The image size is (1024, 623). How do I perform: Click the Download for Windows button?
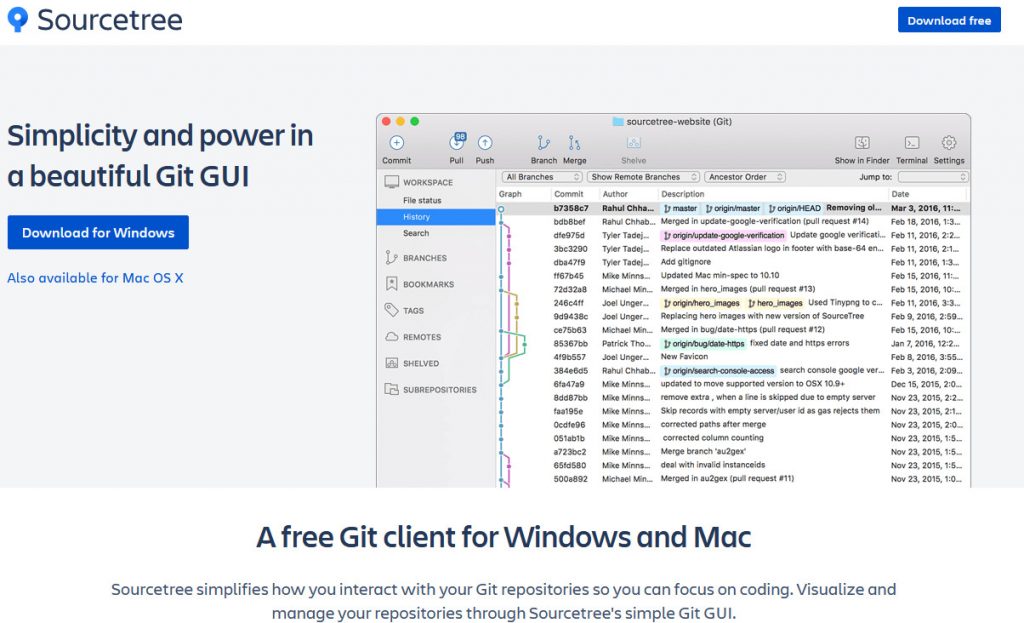(98, 232)
